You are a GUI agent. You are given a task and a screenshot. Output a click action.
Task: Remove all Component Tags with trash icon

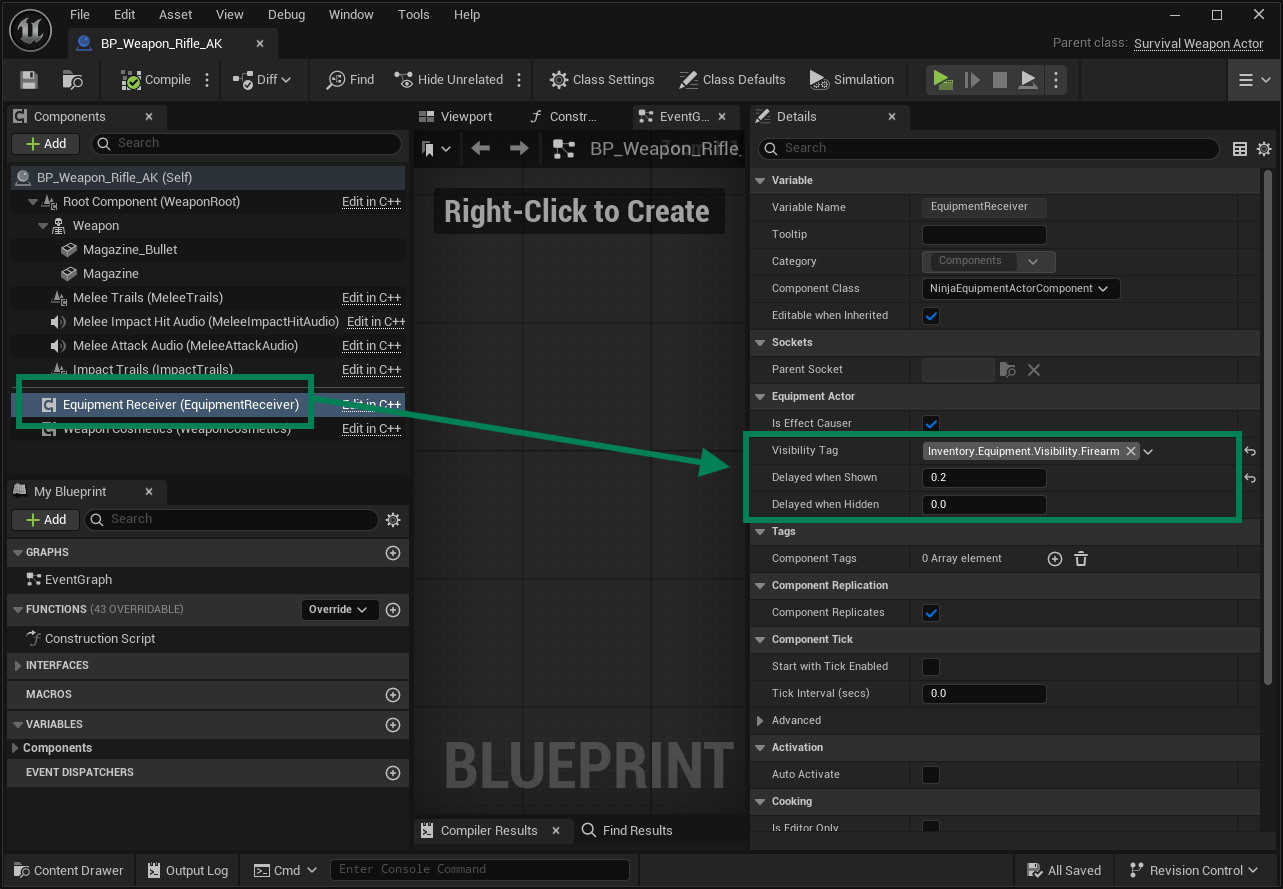[x=1080, y=559]
